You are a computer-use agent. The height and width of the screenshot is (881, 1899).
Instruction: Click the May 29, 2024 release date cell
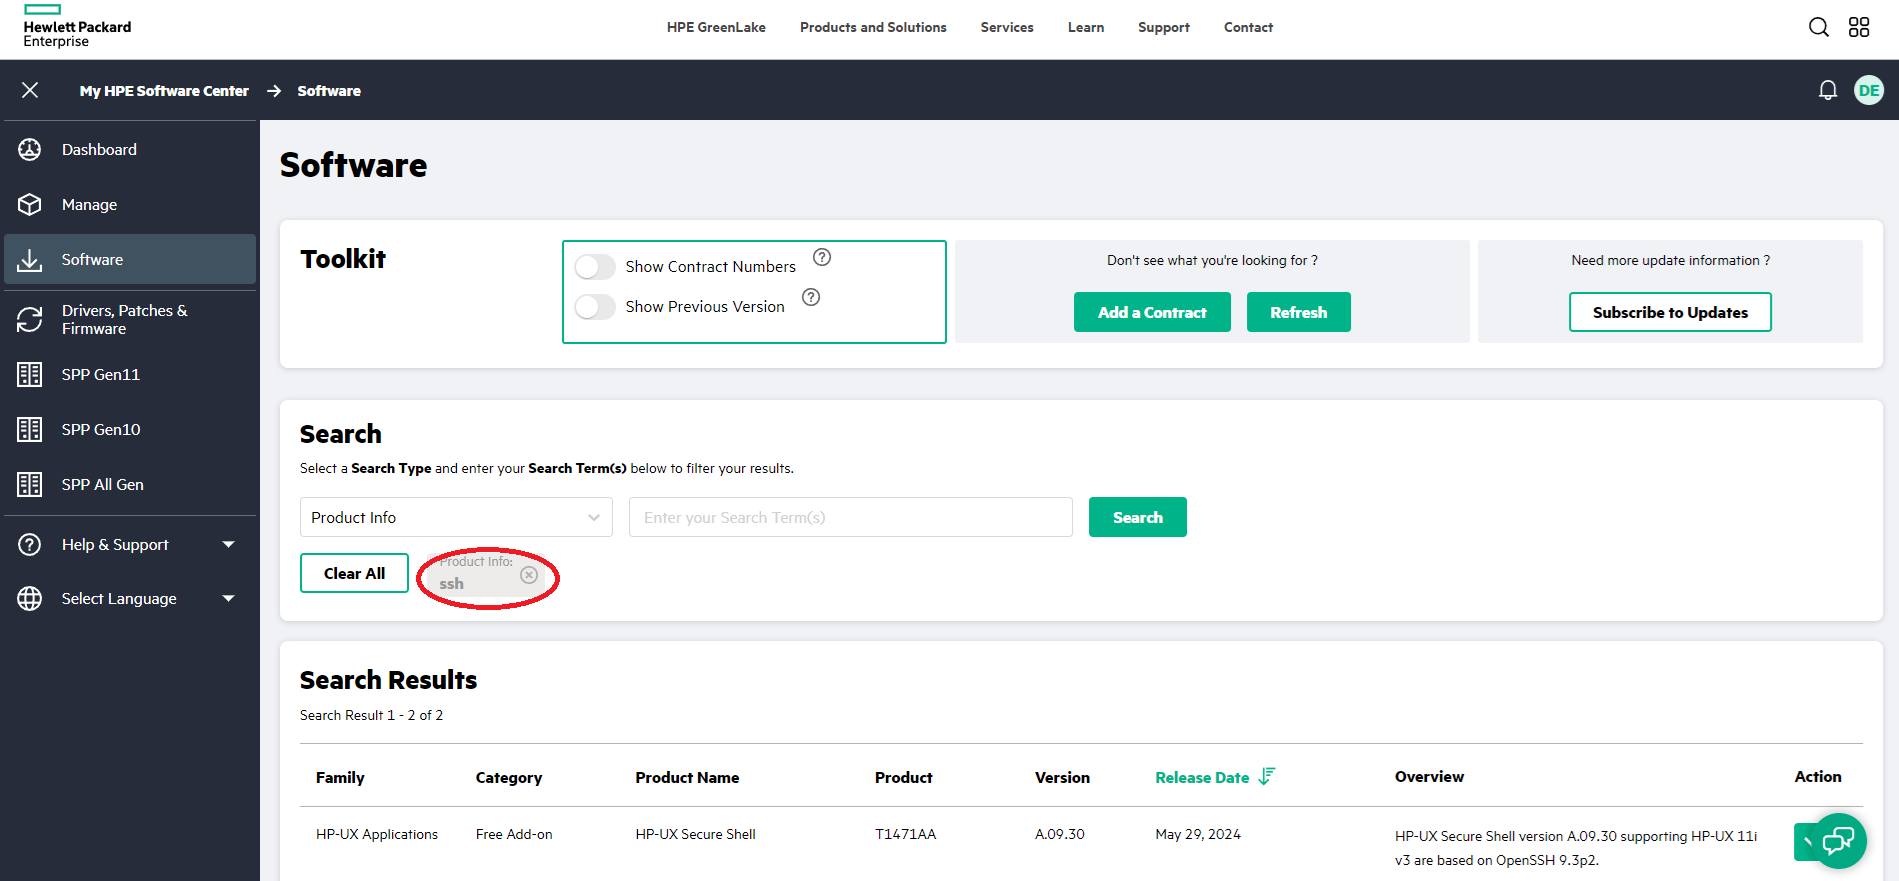point(1198,834)
